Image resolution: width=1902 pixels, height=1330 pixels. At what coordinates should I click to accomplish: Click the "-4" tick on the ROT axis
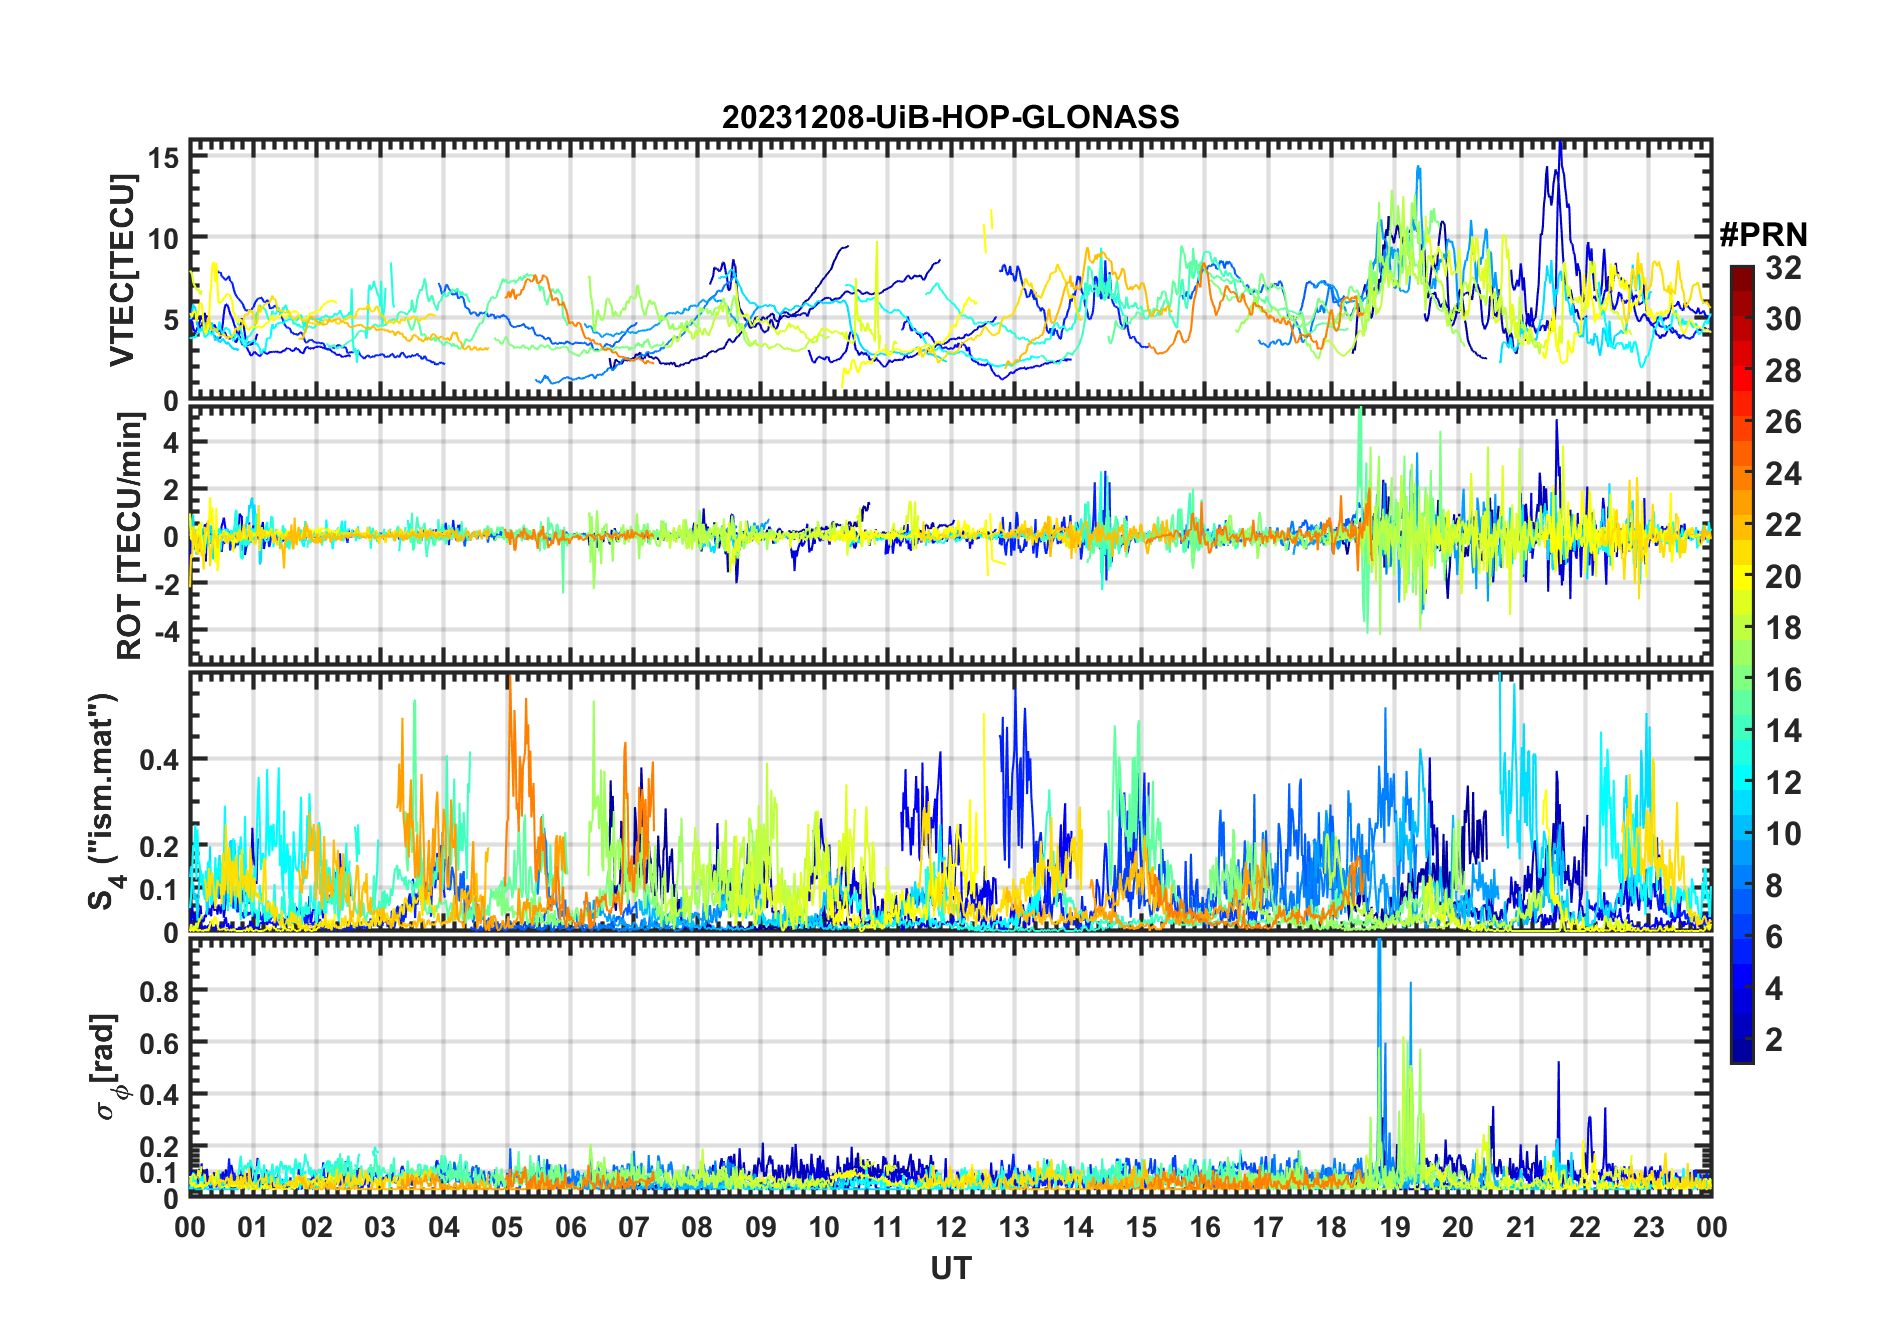click(165, 631)
